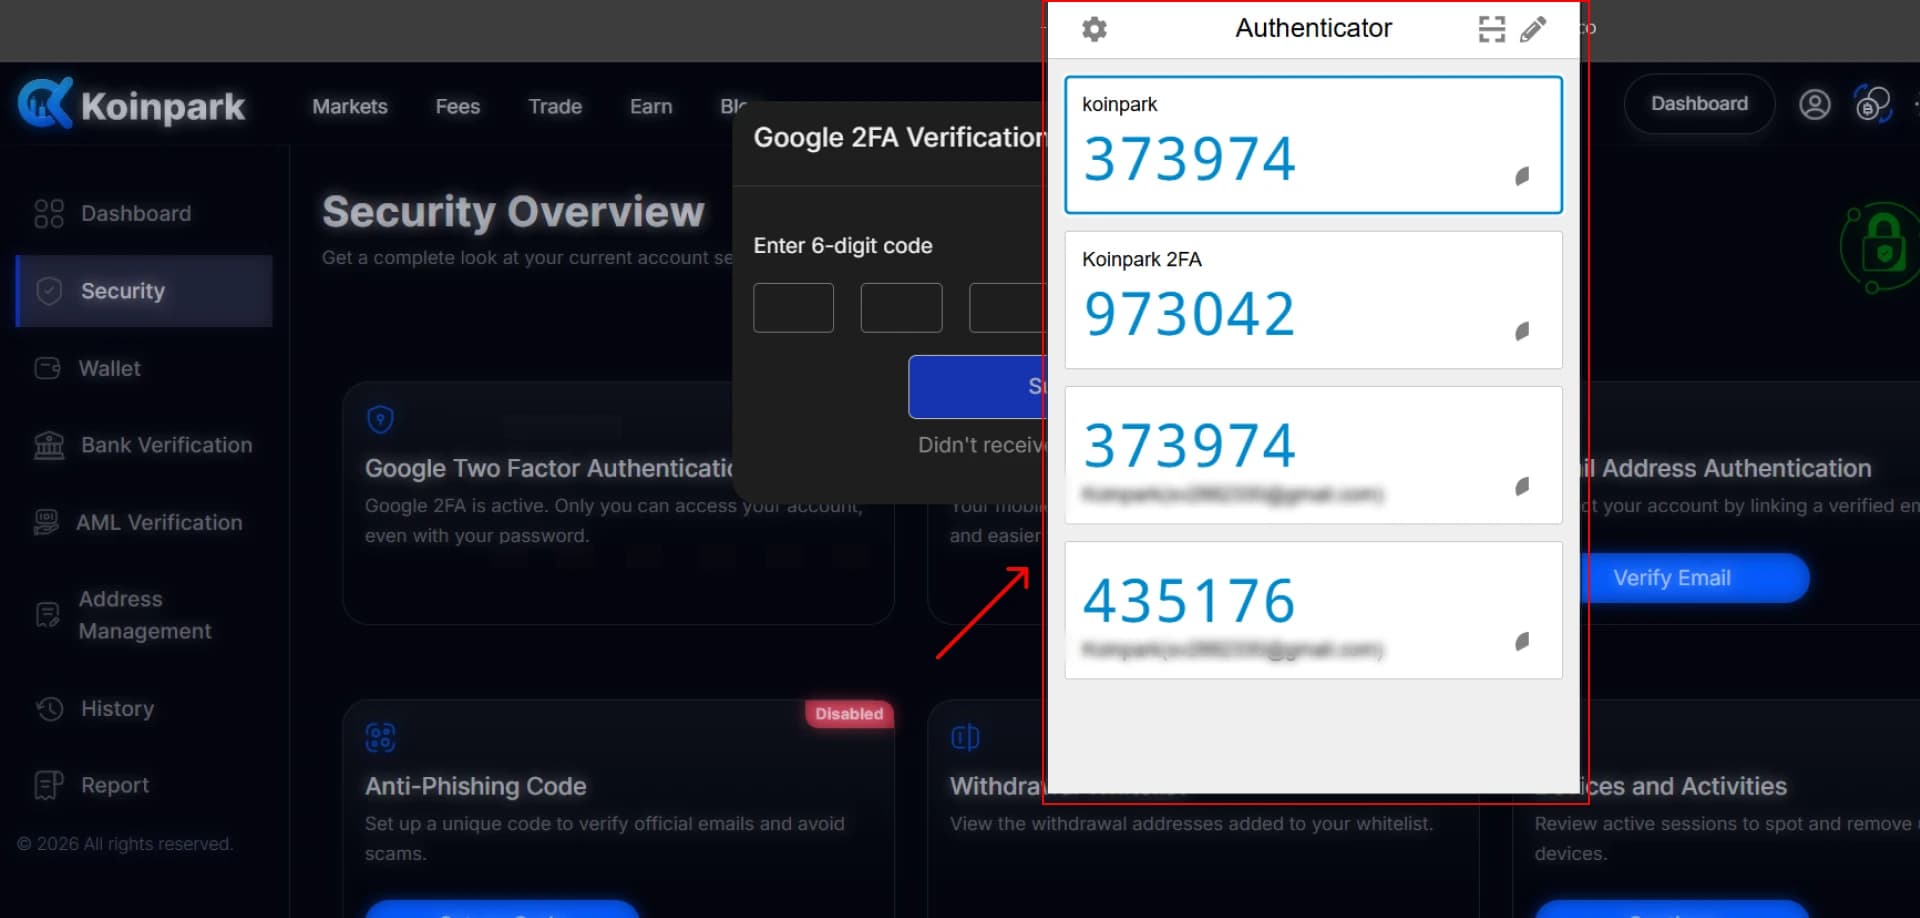
Task: Click the green padlock security icon
Action: 1879,247
